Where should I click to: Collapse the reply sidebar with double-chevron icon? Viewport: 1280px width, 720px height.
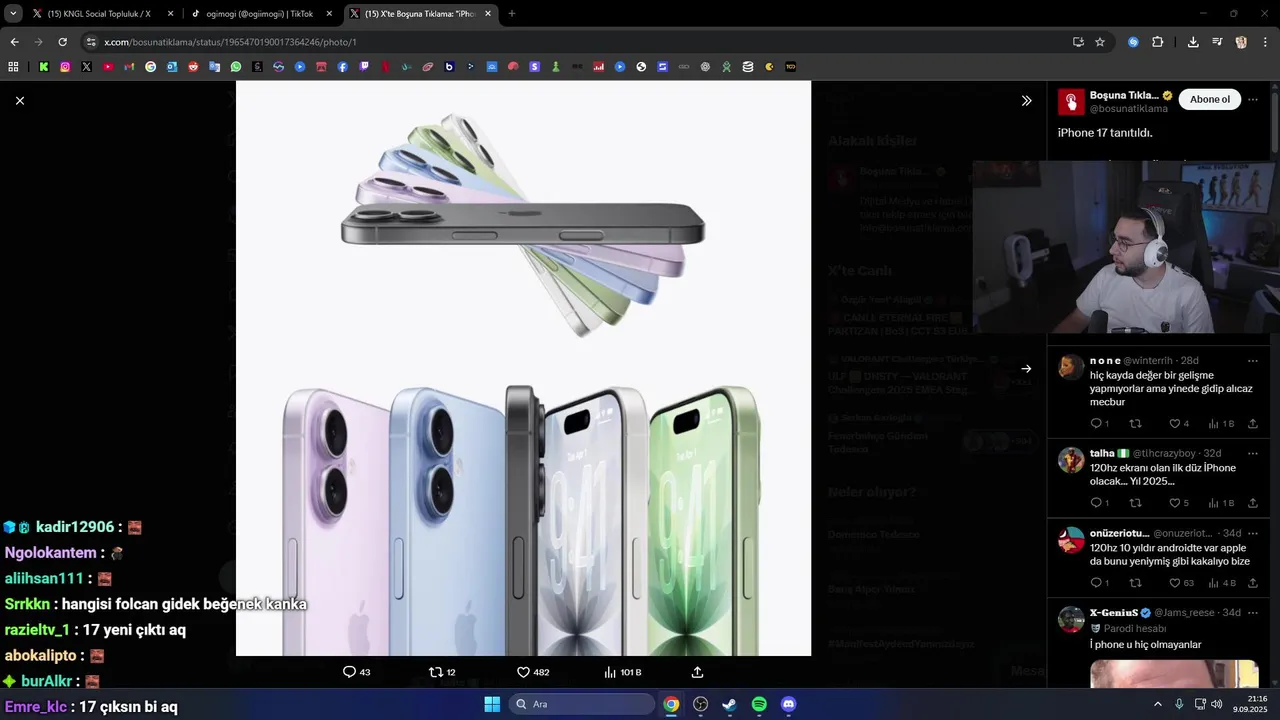tap(1026, 101)
